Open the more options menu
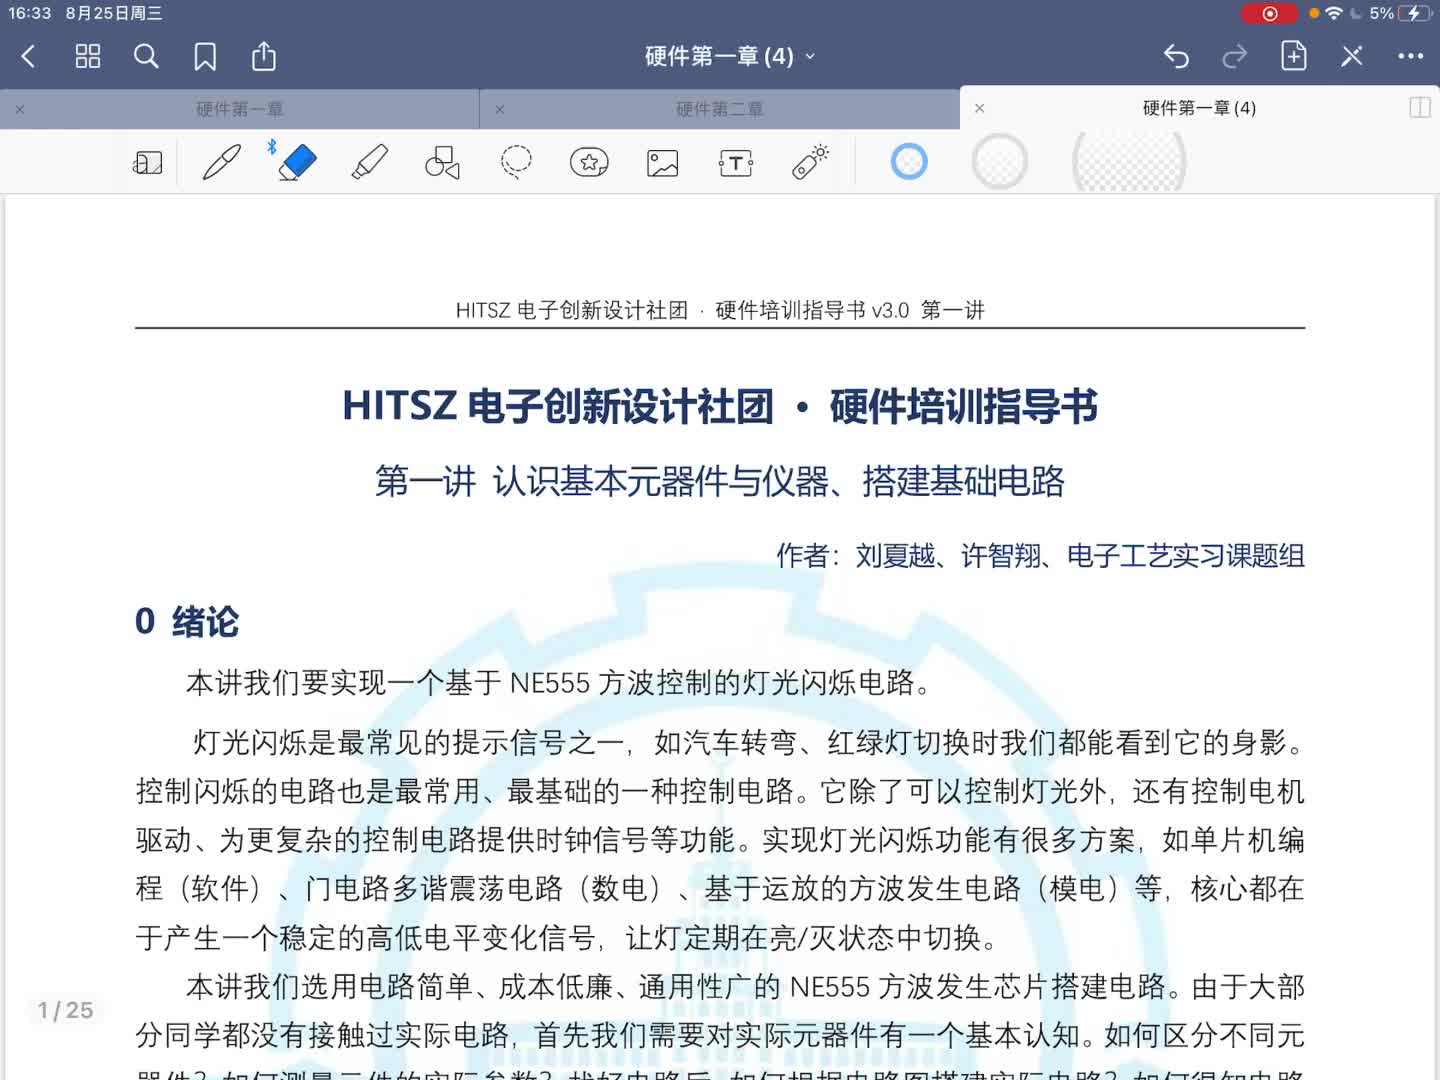 click(1411, 57)
